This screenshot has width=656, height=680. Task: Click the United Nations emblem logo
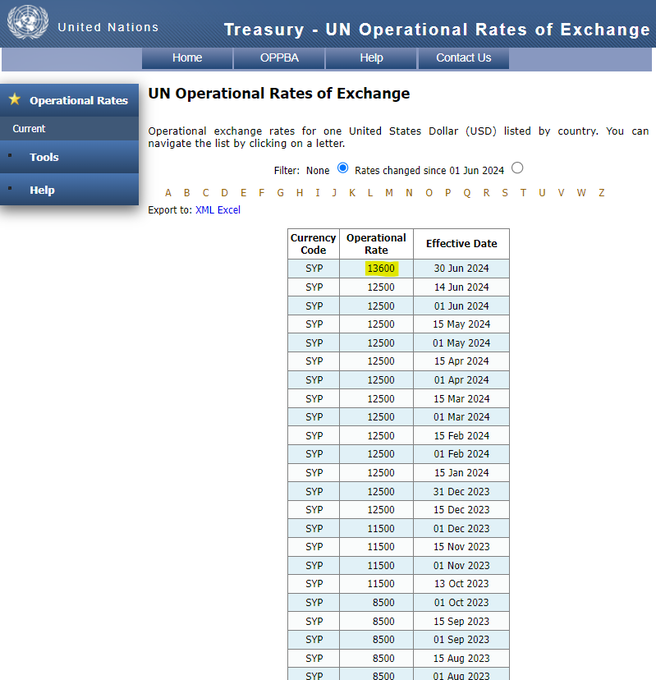(28, 22)
